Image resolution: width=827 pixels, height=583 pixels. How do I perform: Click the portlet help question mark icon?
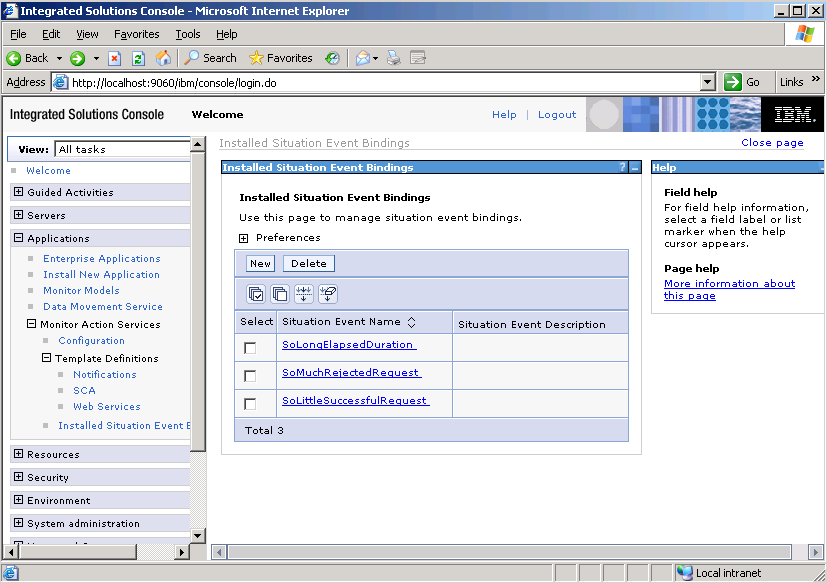click(623, 167)
